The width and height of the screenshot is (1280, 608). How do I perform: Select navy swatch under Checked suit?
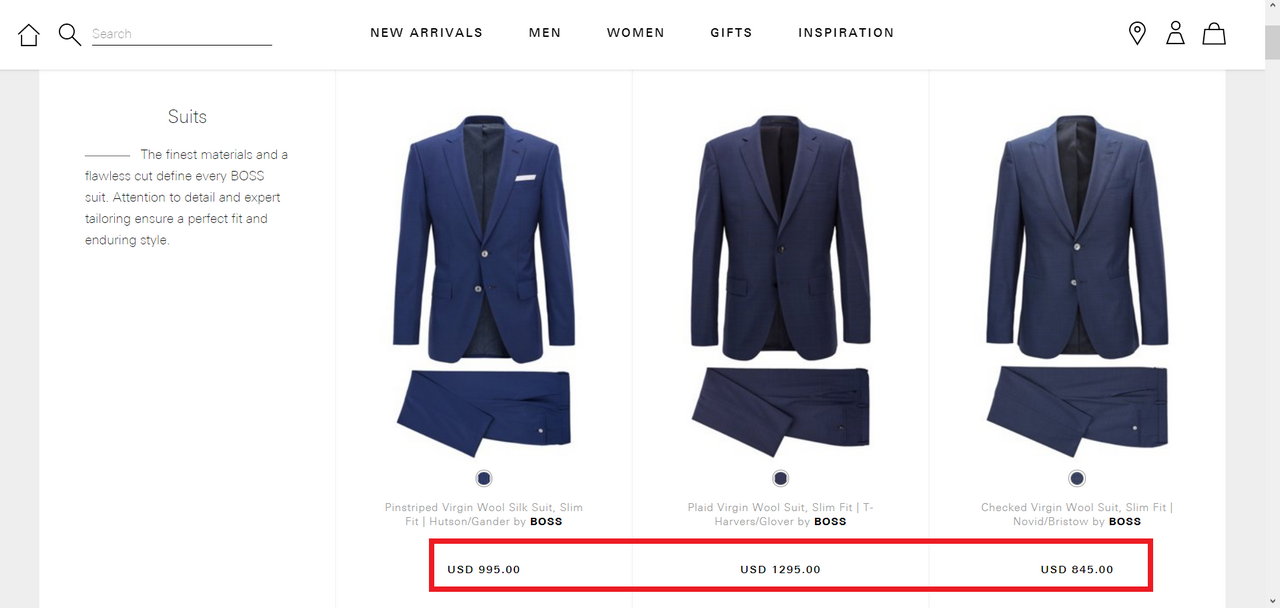[x=1077, y=478]
